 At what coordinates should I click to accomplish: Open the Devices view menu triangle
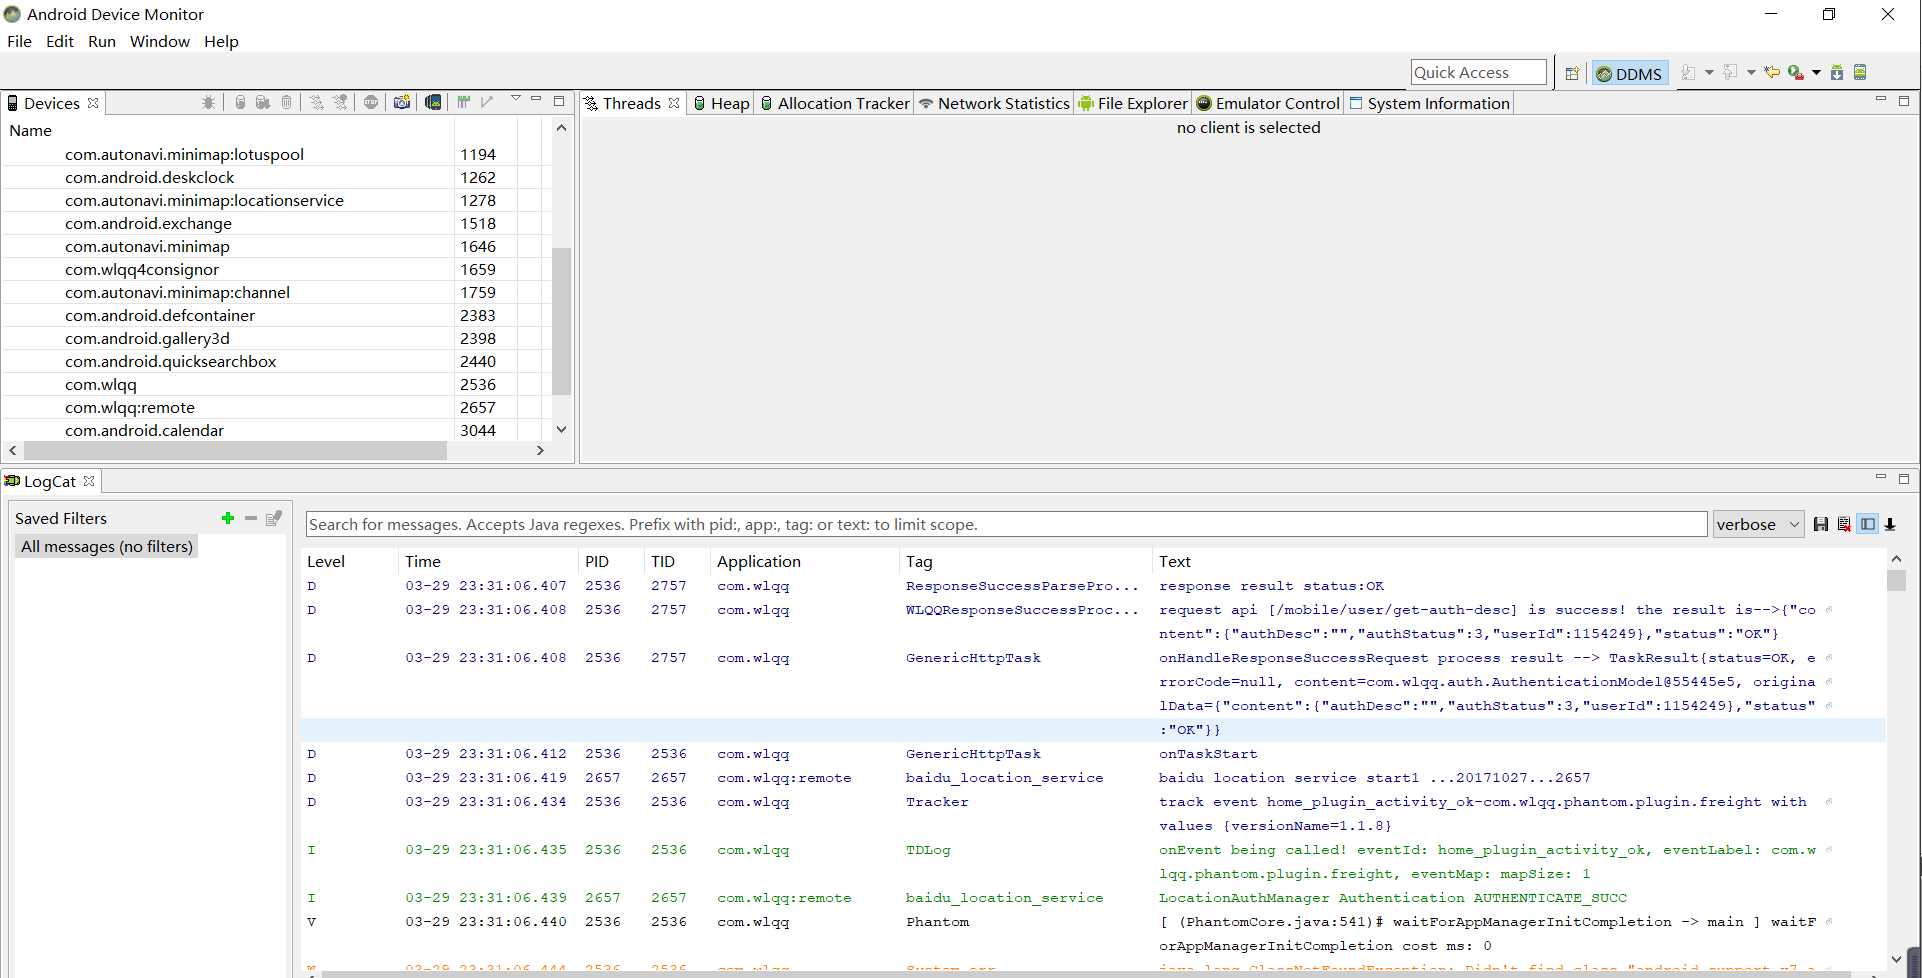(x=516, y=99)
